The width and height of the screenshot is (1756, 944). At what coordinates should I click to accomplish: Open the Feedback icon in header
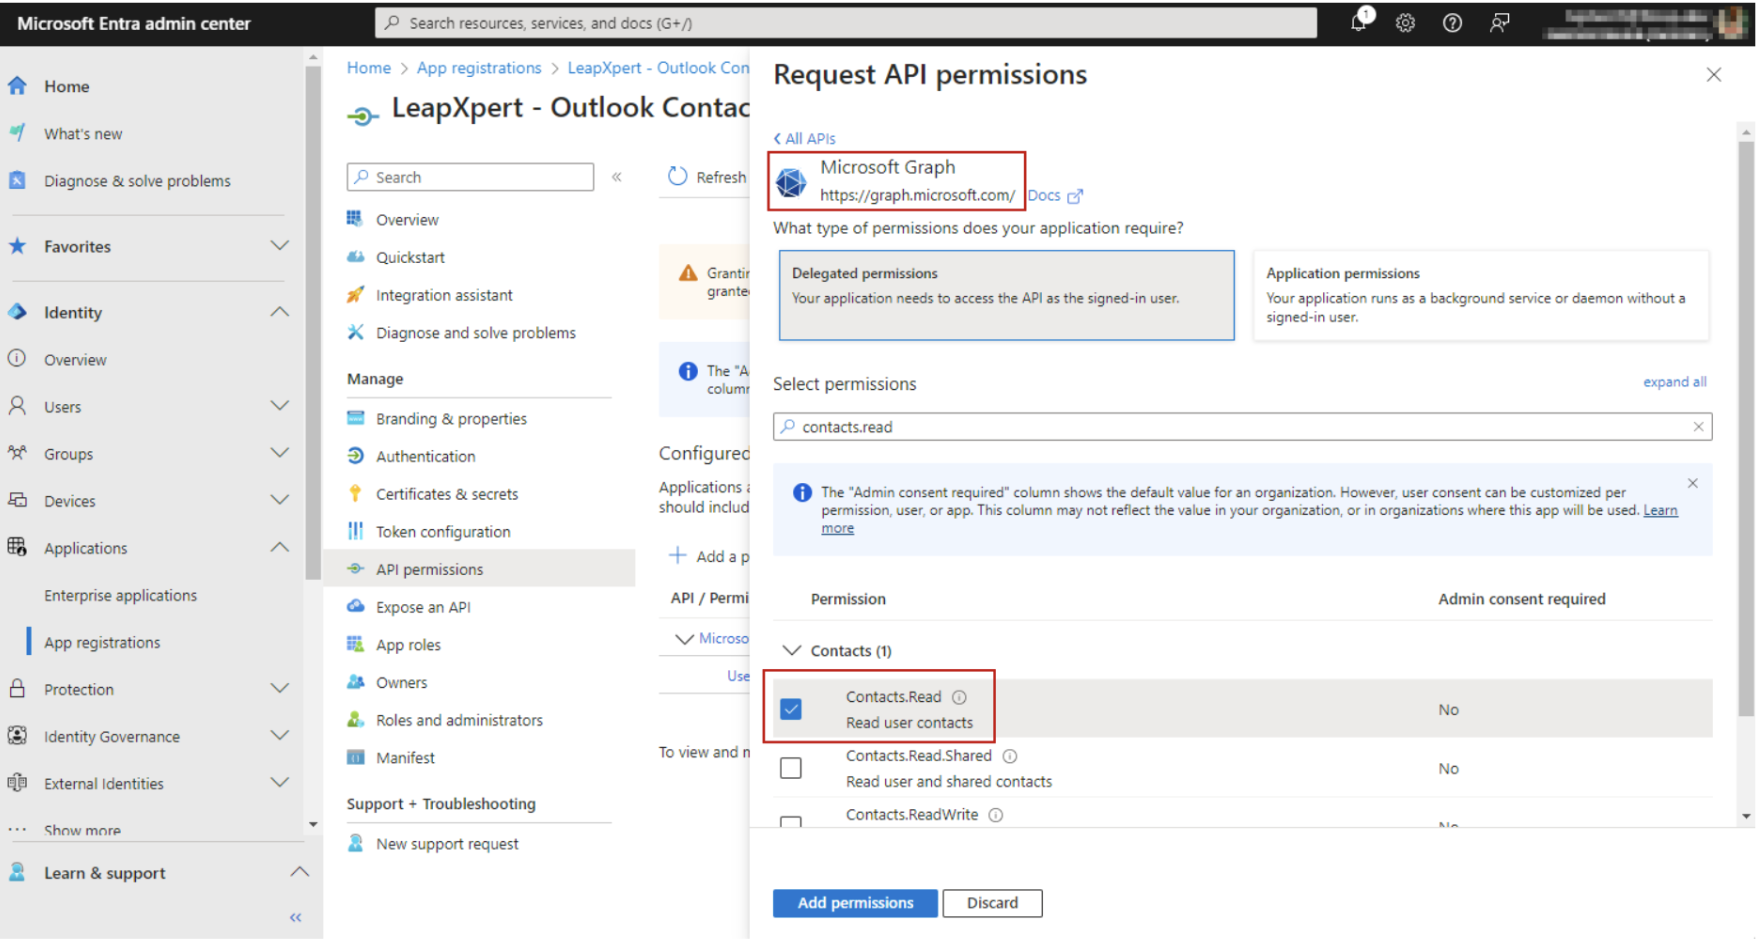pyautogui.click(x=1499, y=23)
